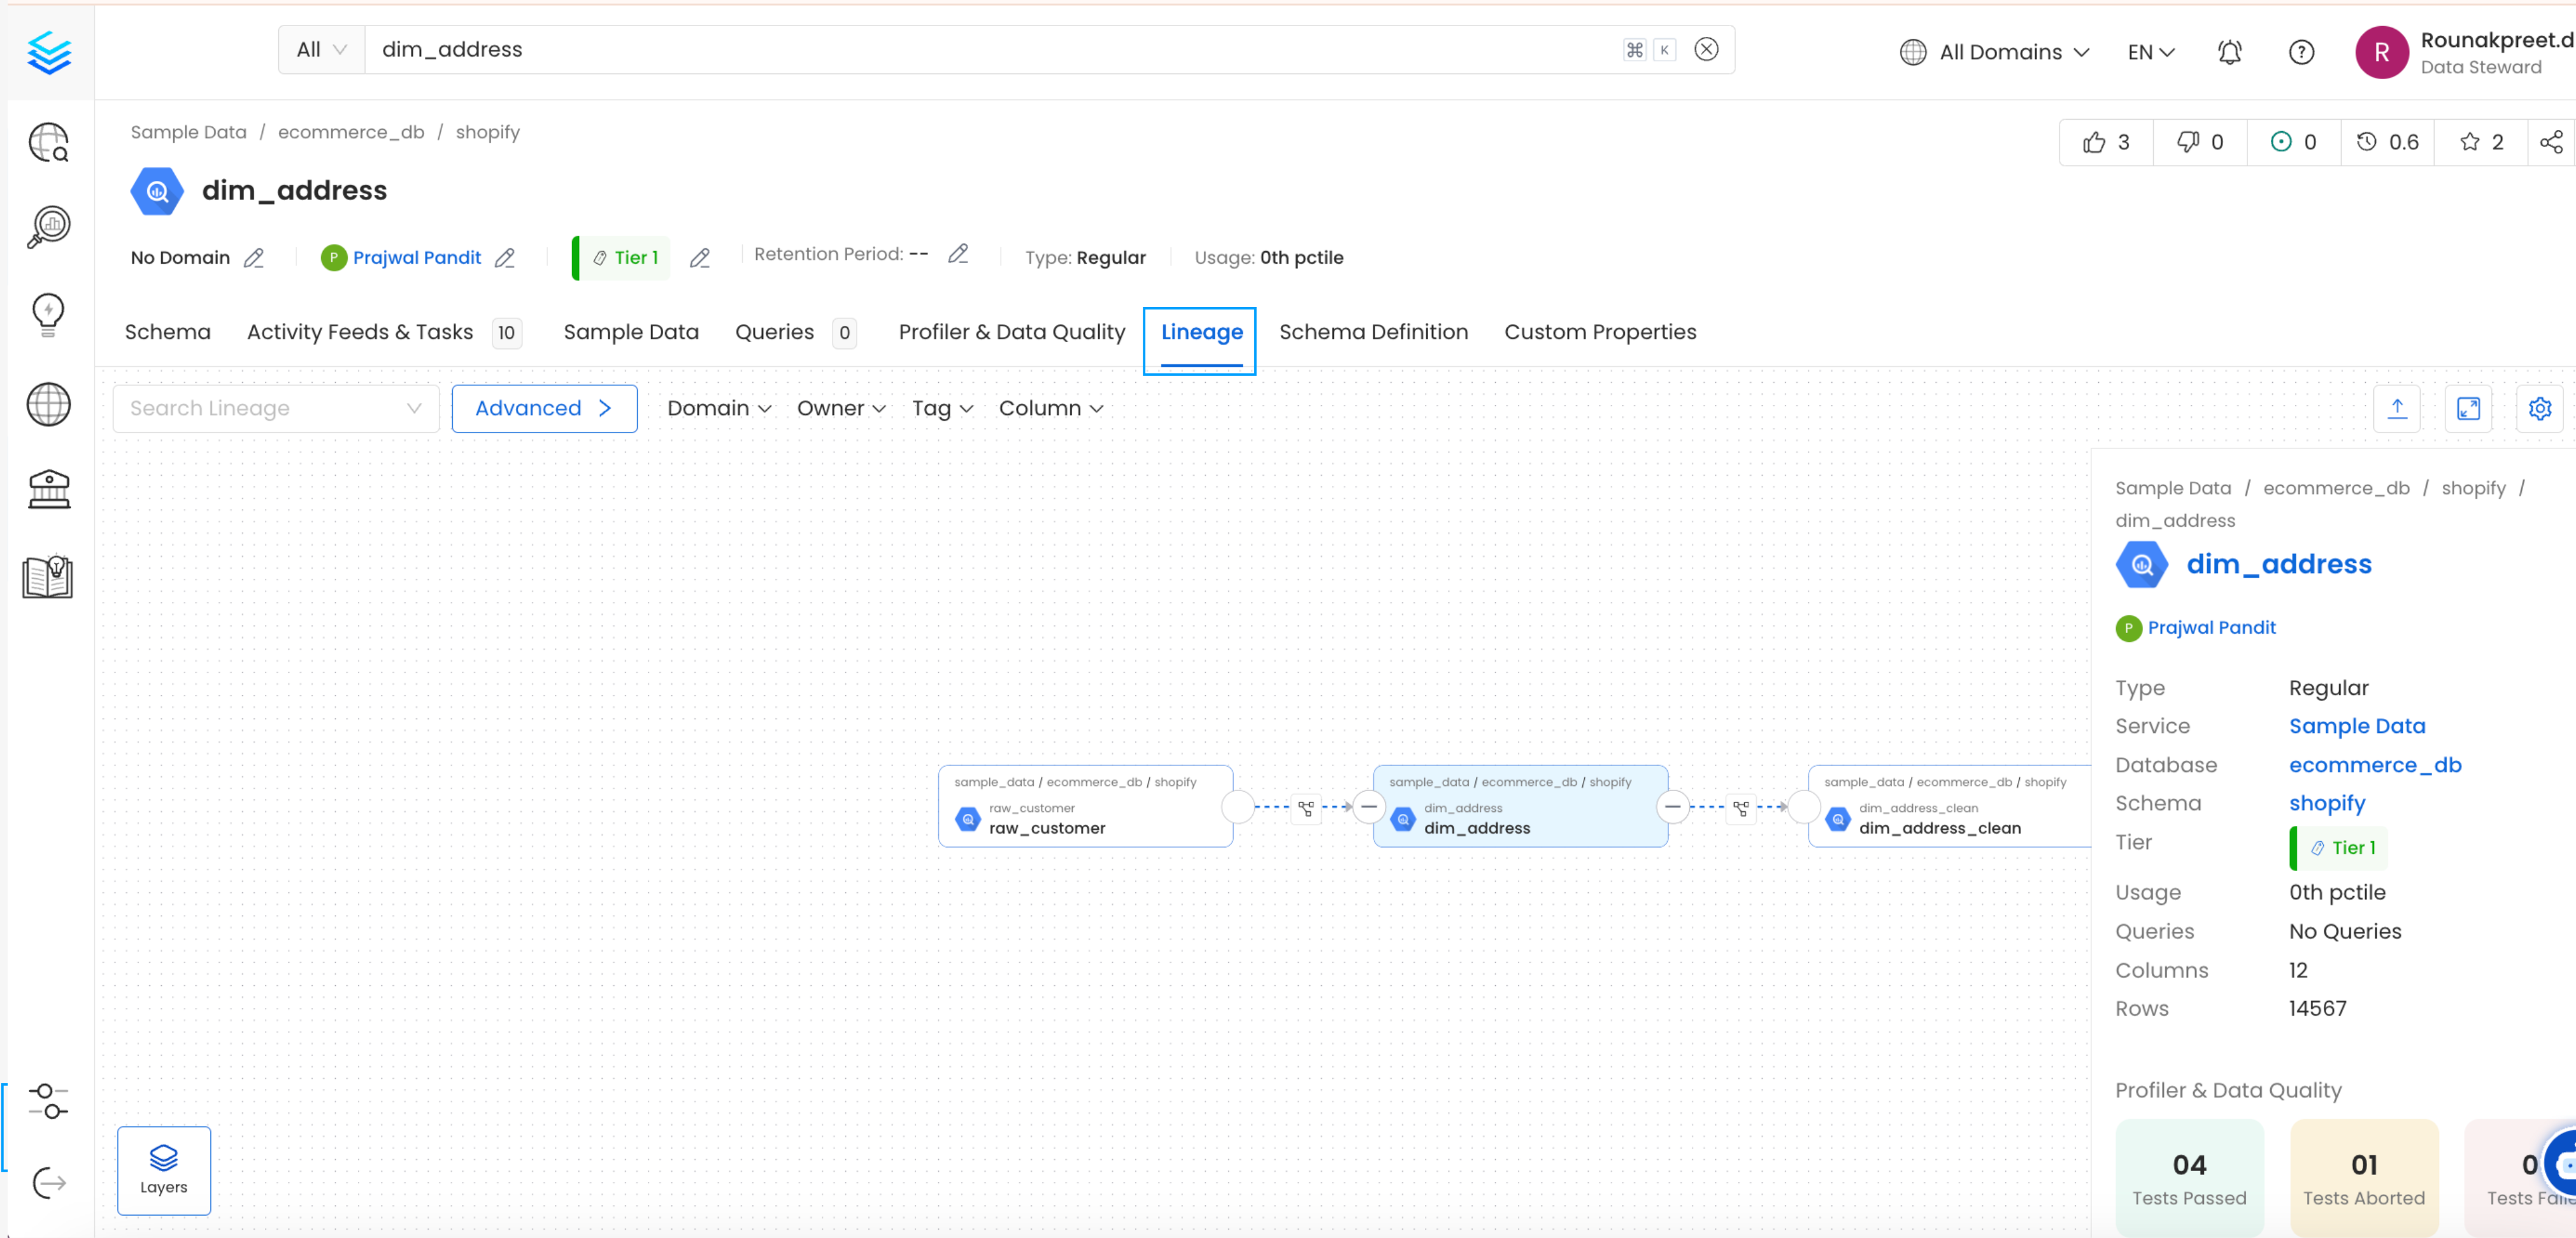Open the help question mark icon
This screenshot has width=2576, height=1238.
pos(2300,52)
